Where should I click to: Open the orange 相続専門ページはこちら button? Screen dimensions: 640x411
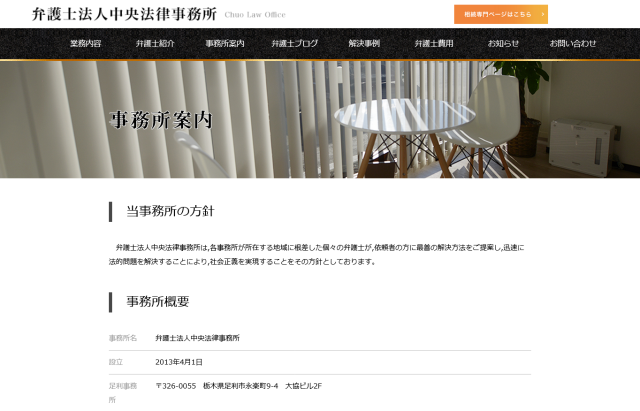click(500, 14)
